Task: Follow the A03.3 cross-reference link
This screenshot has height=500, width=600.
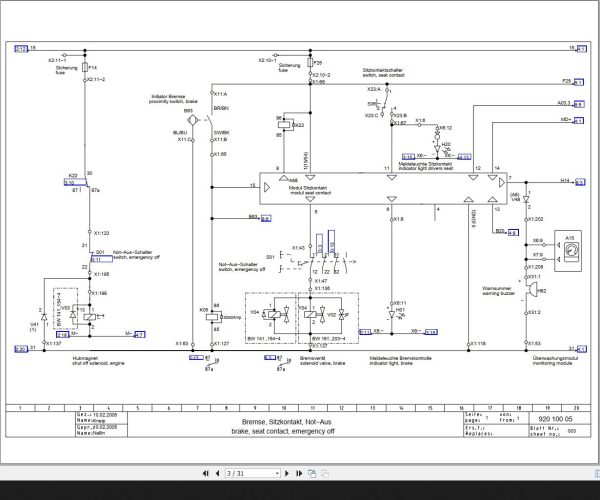Action: tap(579, 104)
